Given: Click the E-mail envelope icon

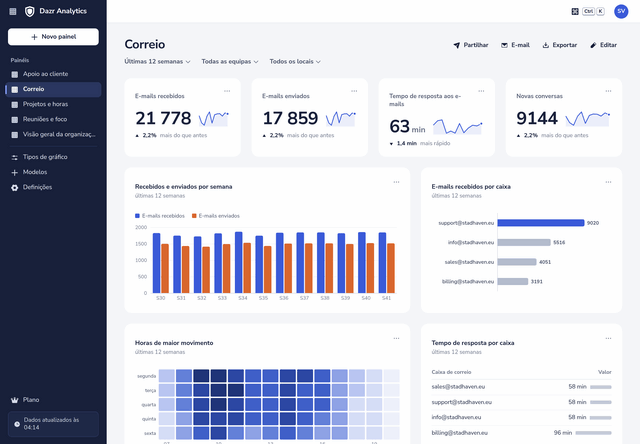Looking at the screenshot, I should click(x=504, y=45).
